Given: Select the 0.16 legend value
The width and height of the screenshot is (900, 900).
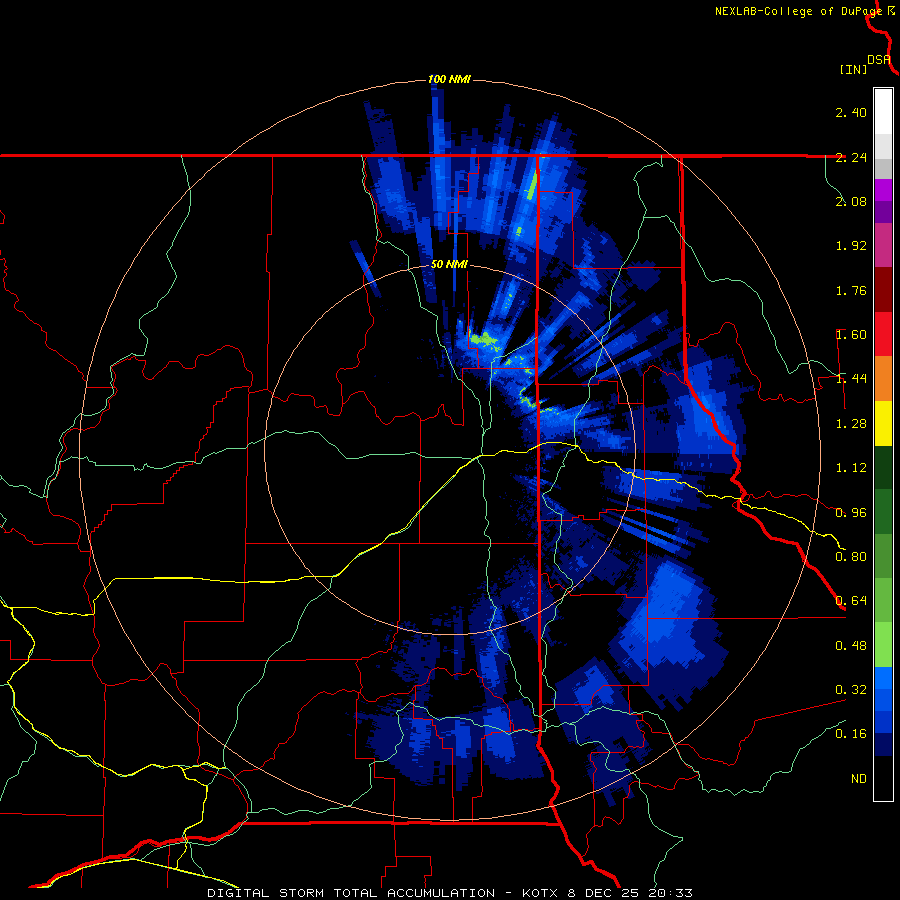Looking at the screenshot, I should click(x=851, y=734).
